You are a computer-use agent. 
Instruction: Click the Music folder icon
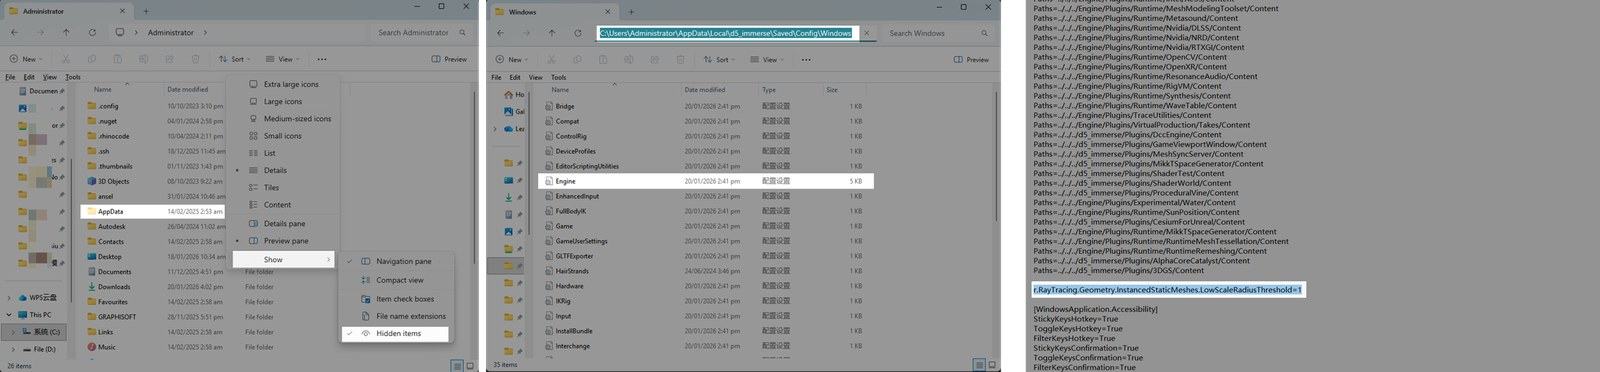pos(91,347)
